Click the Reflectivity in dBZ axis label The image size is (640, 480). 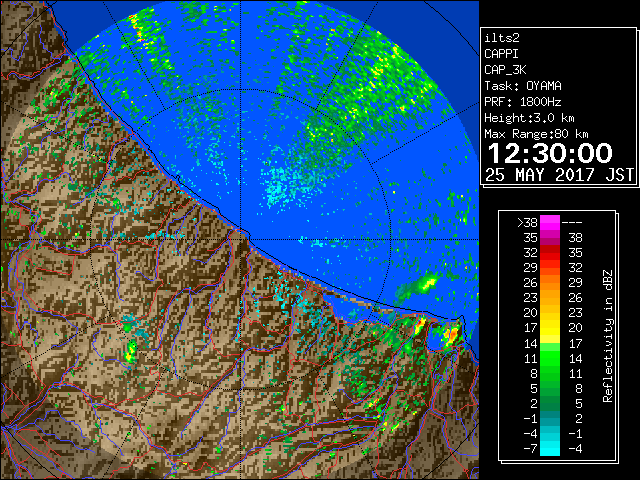[x=608, y=336]
